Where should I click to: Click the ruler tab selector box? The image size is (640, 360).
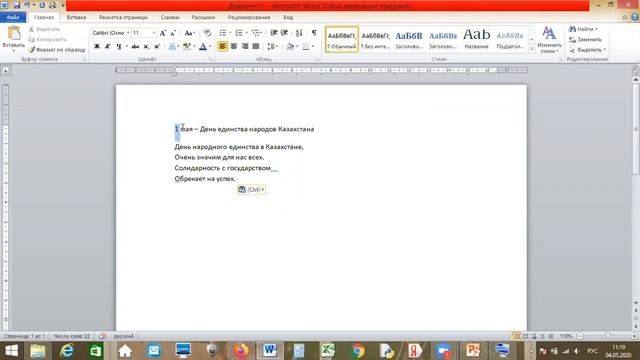[x=6, y=70]
